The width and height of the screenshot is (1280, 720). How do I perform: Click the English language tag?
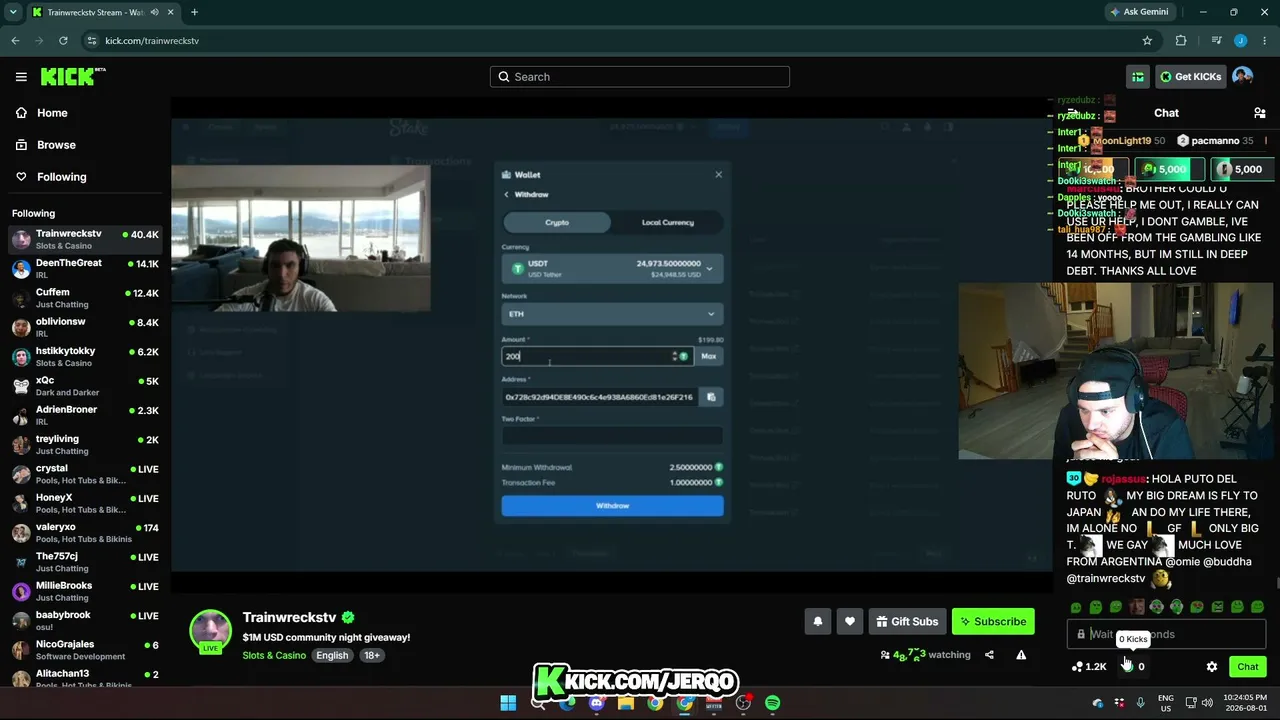tap(332, 656)
